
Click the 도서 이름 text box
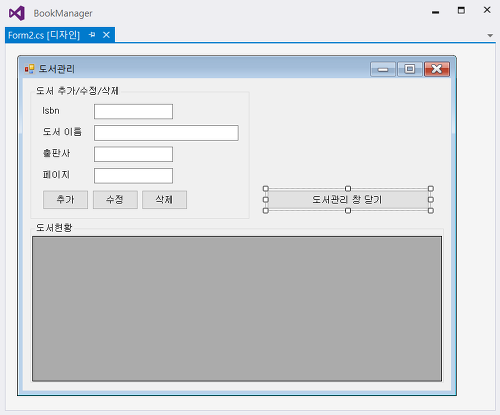166,133
